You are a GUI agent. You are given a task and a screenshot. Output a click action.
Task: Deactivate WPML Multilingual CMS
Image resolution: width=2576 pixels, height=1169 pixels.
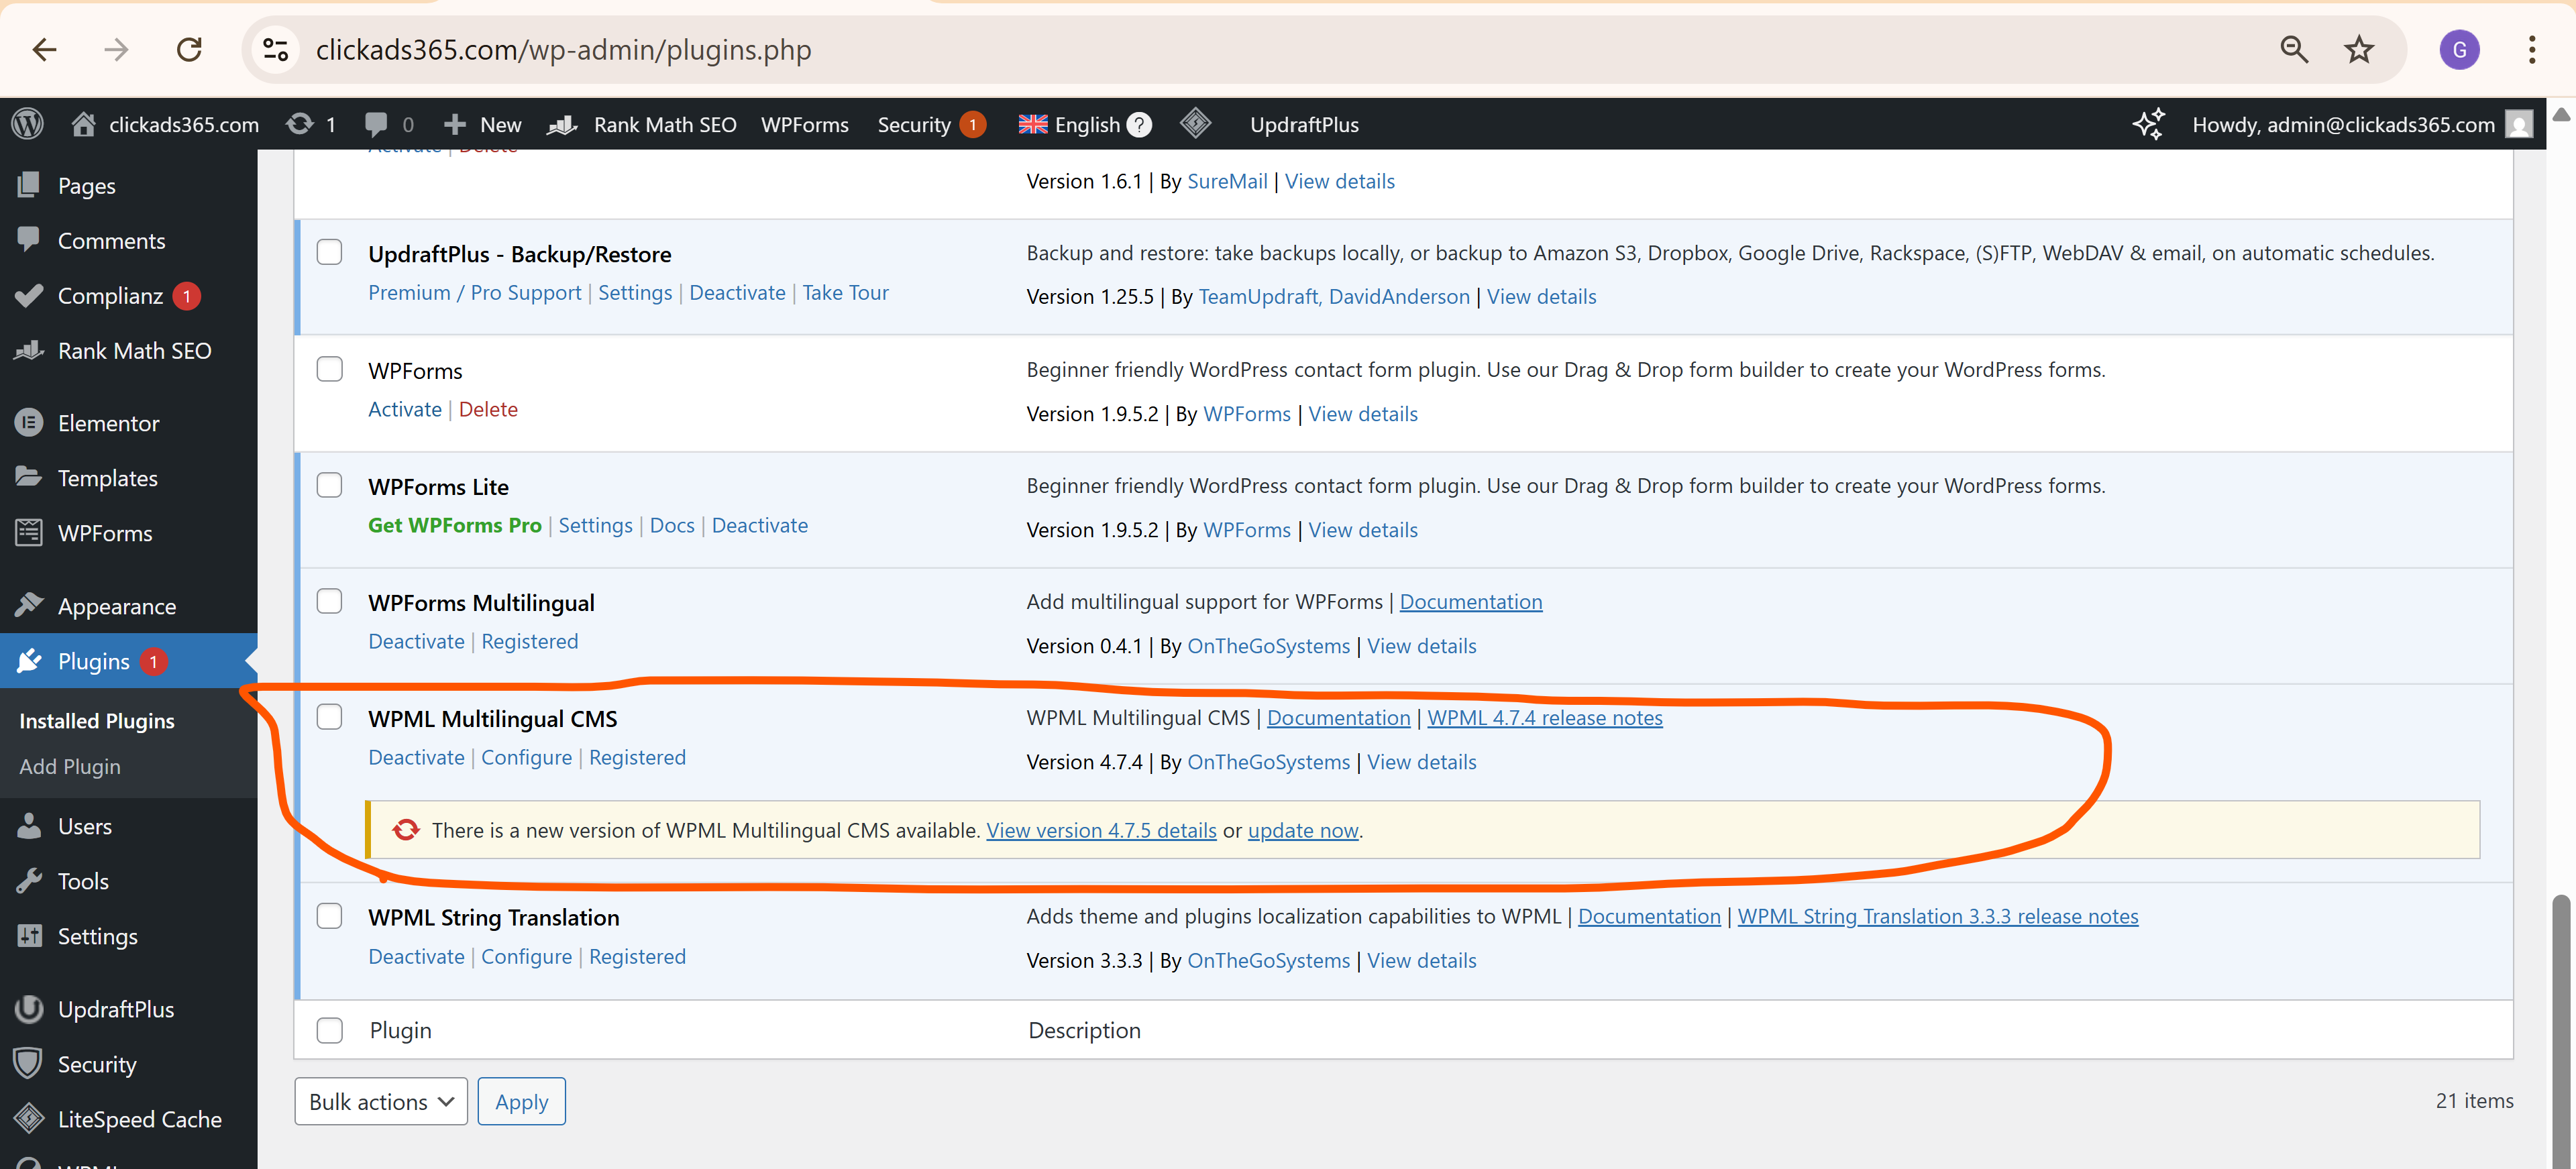416,757
